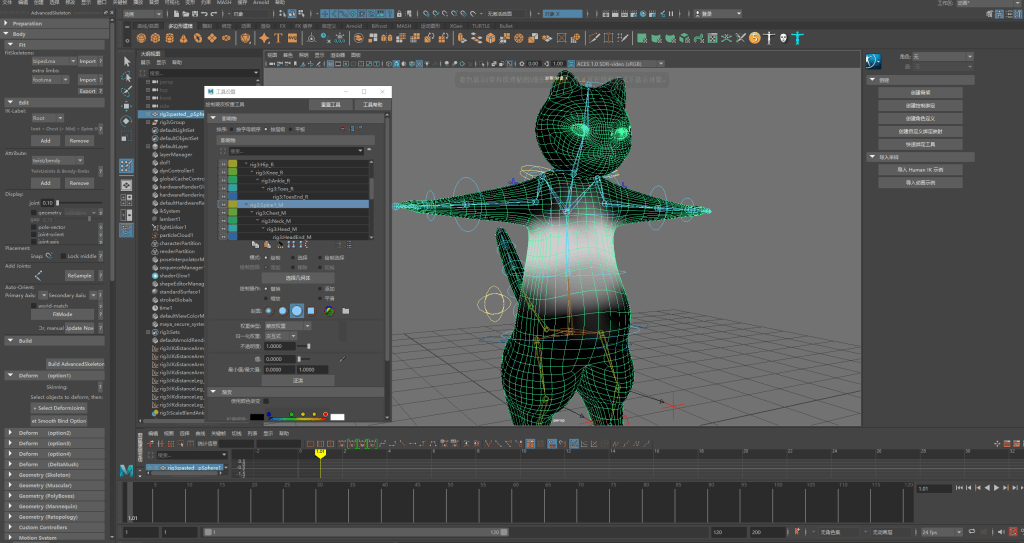This screenshot has width=1024, height=543.
Task: Select the square brush profile icon
Action: (x=310, y=311)
